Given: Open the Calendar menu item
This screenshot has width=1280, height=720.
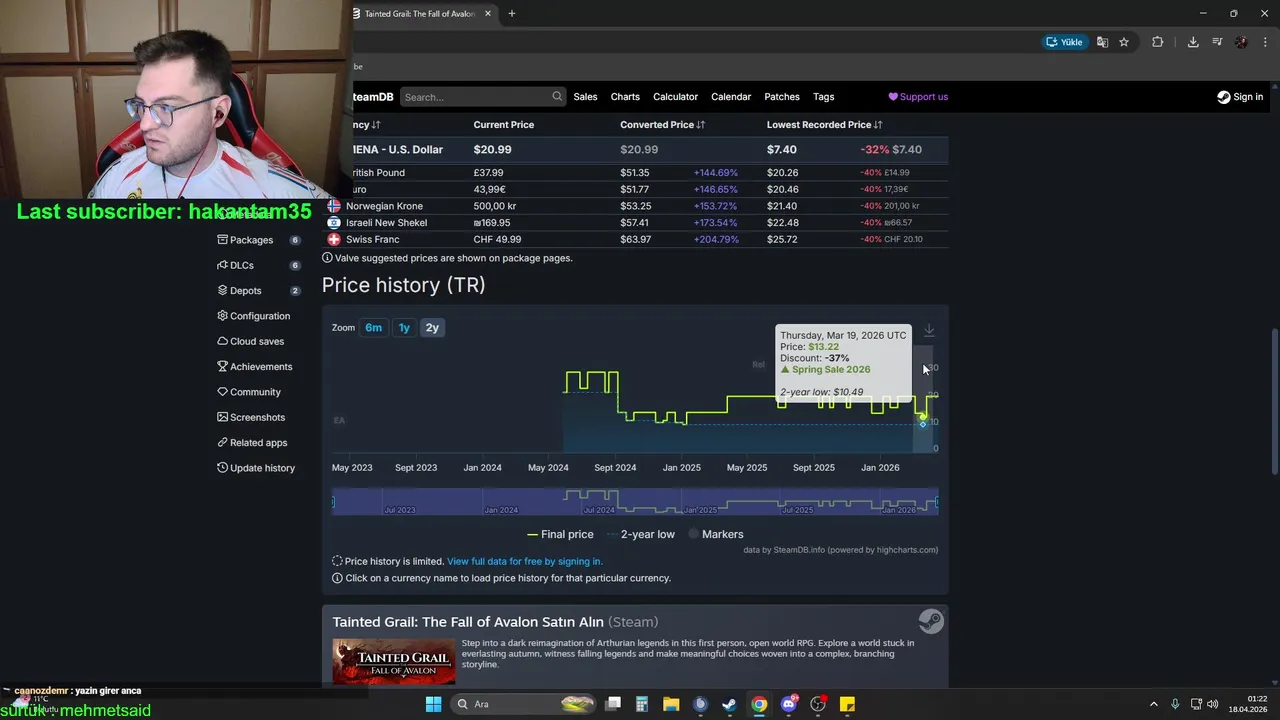Looking at the screenshot, I should pyautogui.click(x=731, y=97).
